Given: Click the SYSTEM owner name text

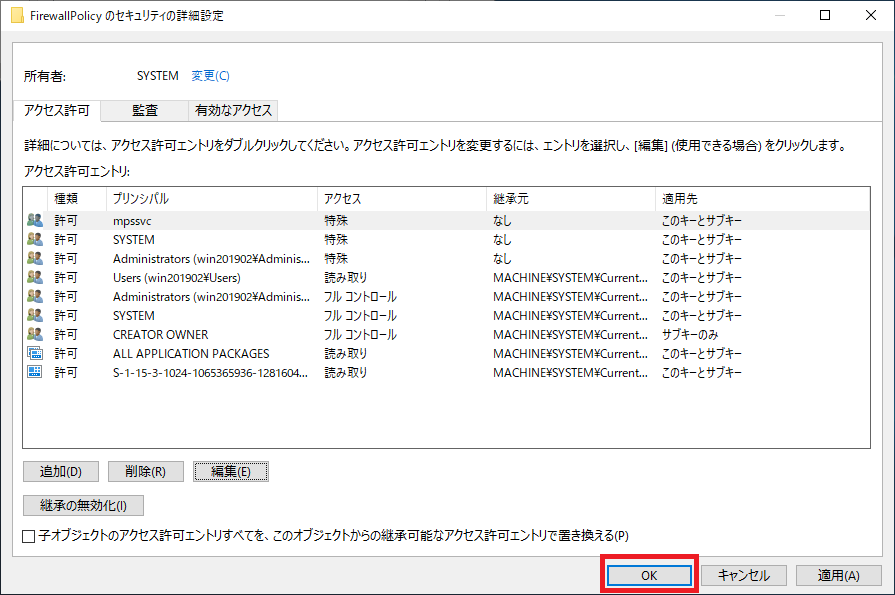Looking at the screenshot, I should coord(158,75).
